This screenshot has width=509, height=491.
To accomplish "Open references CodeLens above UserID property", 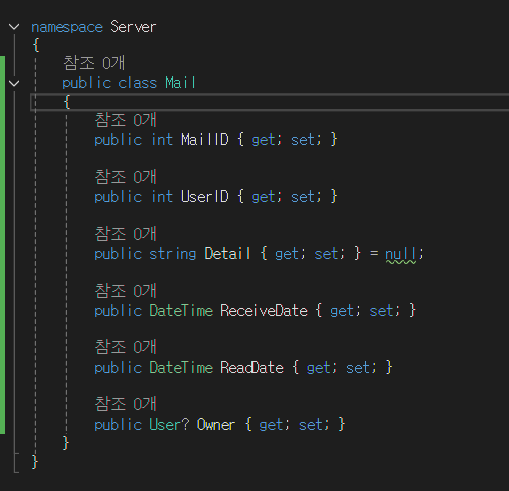I will 125,177.
